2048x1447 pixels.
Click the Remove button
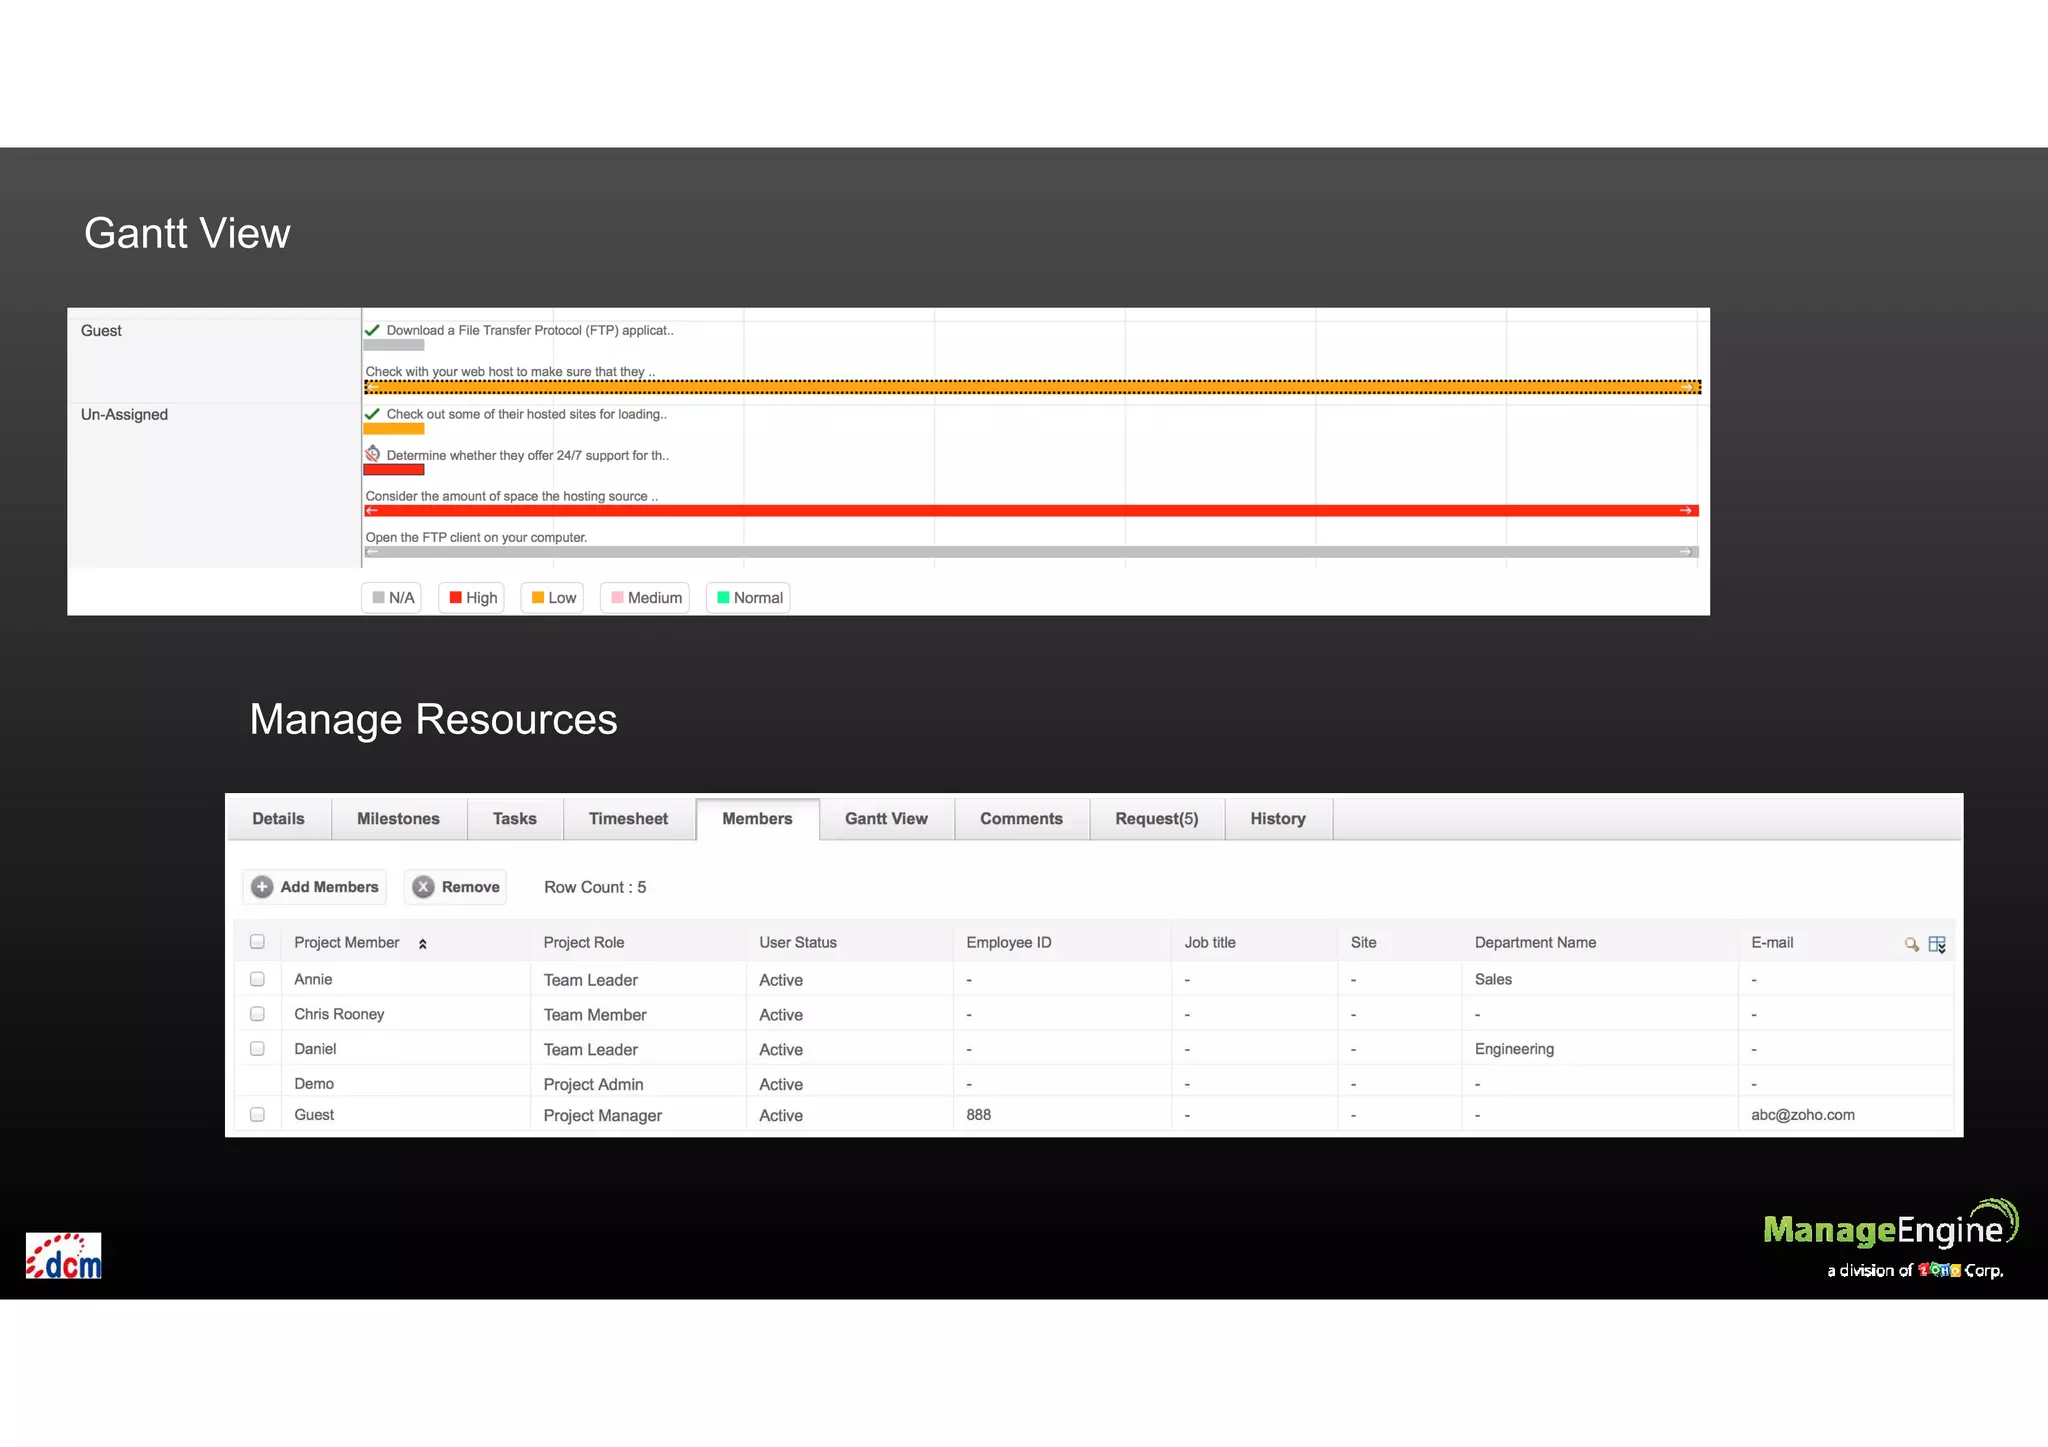coord(455,887)
